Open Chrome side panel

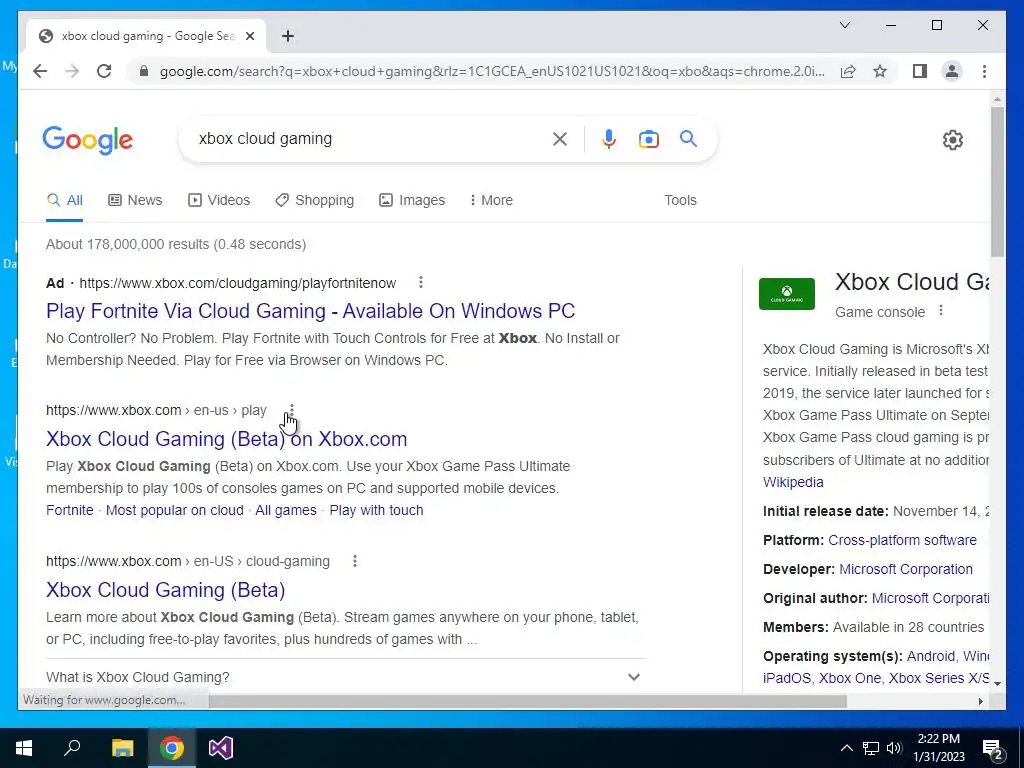[920, 71]
